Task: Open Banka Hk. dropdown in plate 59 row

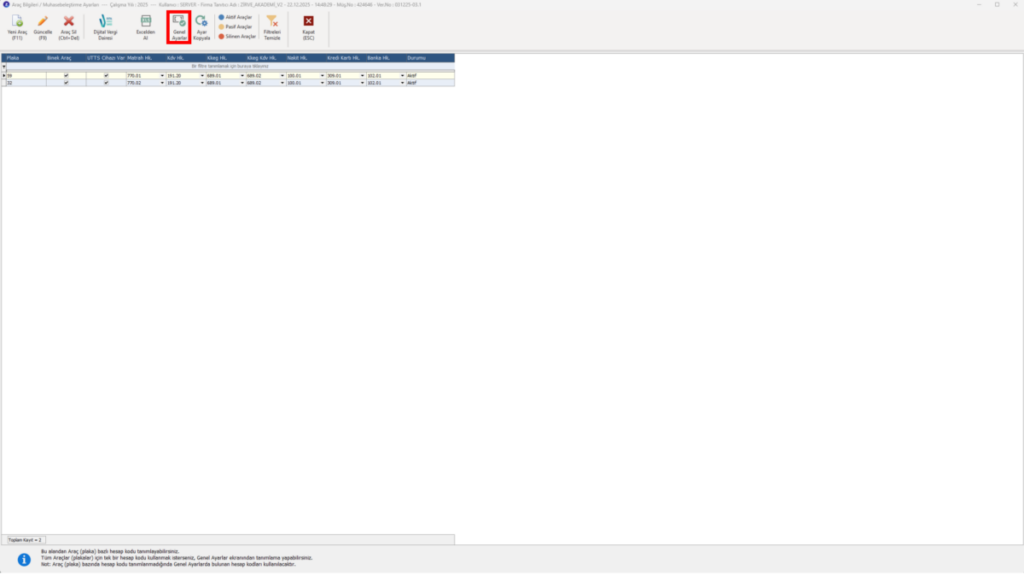Action: click(402, 76)
